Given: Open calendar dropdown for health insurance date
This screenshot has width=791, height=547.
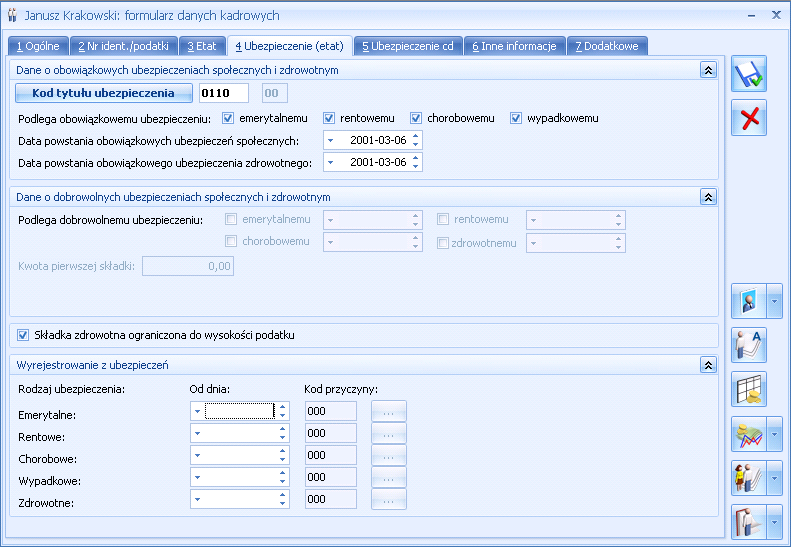Looking at the screenshot, I should click(331, 162).
